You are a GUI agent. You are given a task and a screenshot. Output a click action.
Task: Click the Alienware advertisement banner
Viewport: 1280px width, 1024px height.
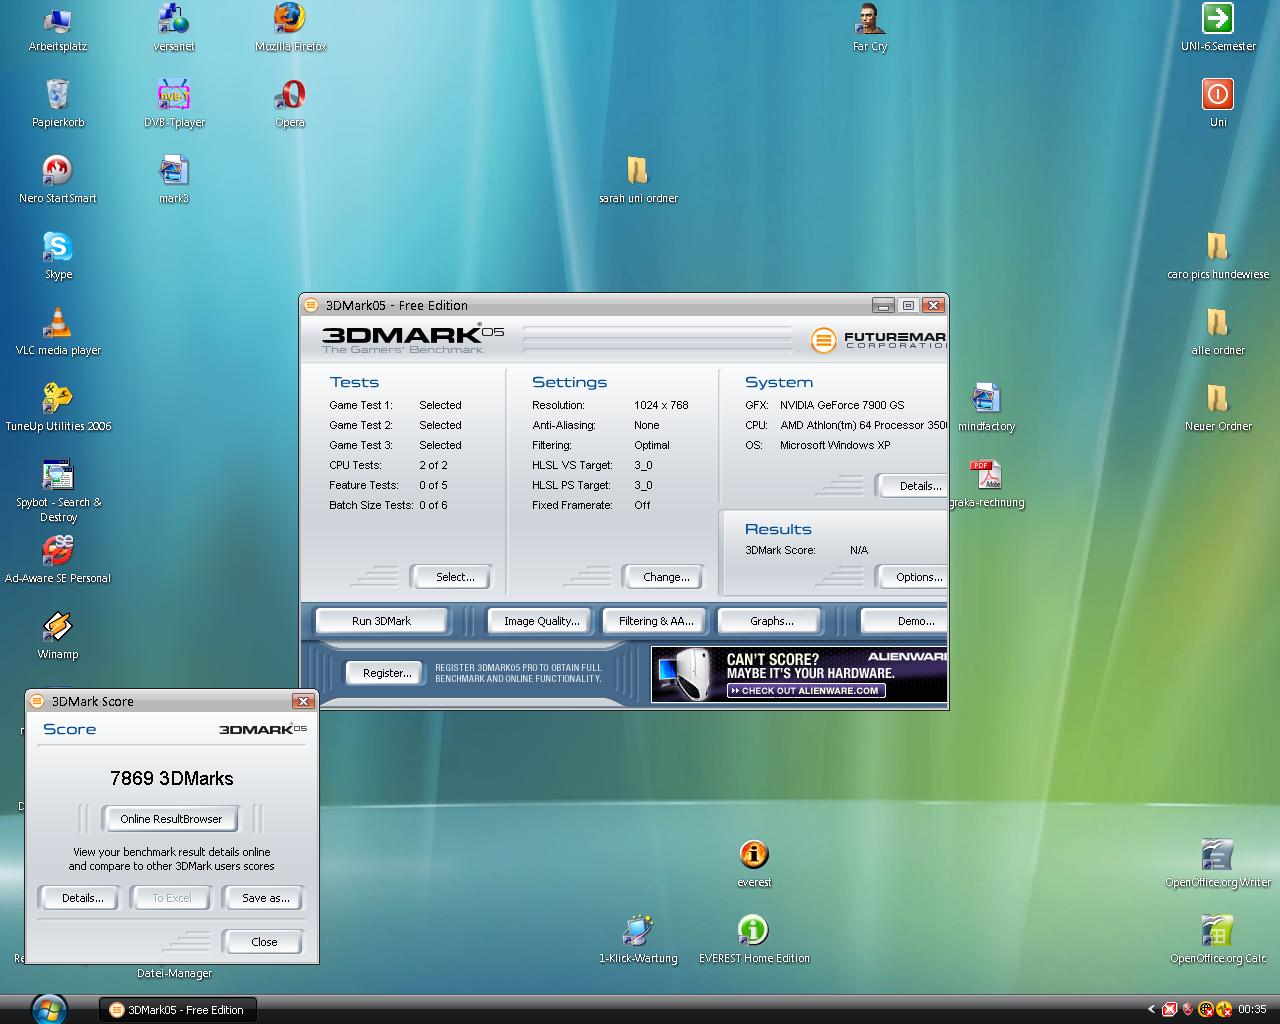(799, 674)
